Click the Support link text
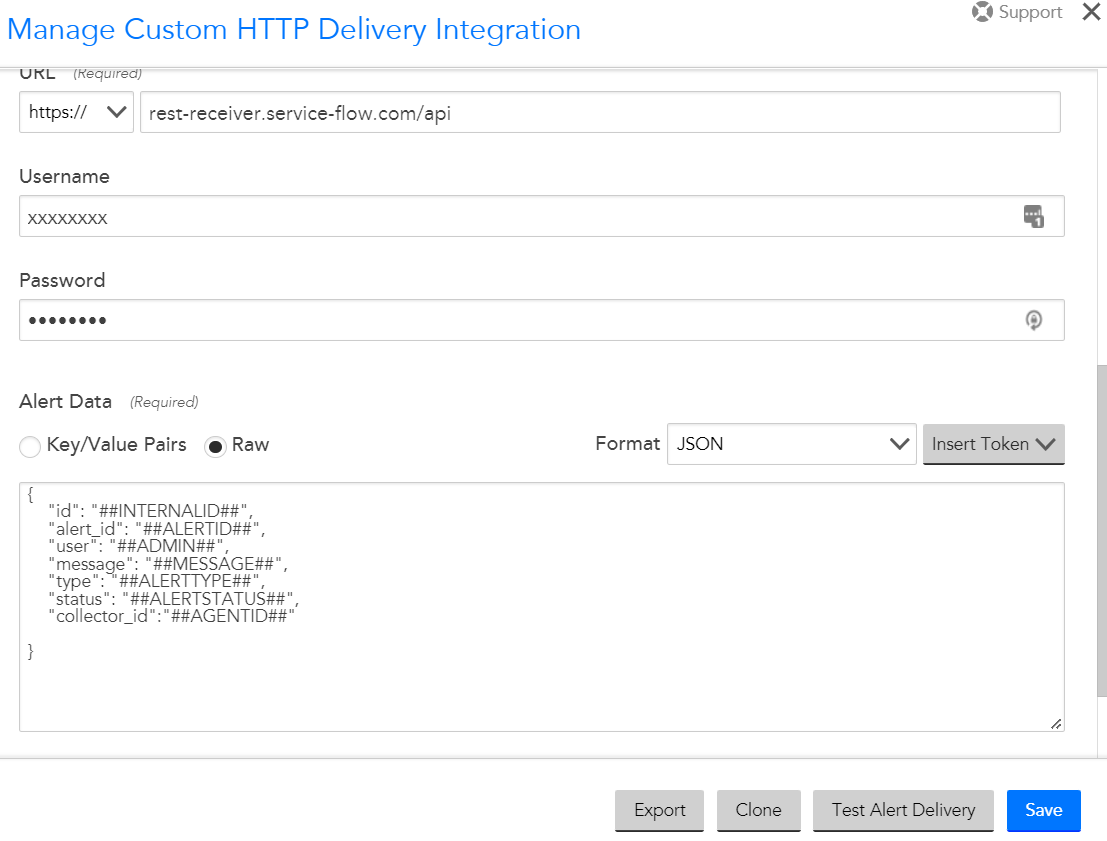This screenshot has width=1107, height=841. click(x=1030, y=12)
